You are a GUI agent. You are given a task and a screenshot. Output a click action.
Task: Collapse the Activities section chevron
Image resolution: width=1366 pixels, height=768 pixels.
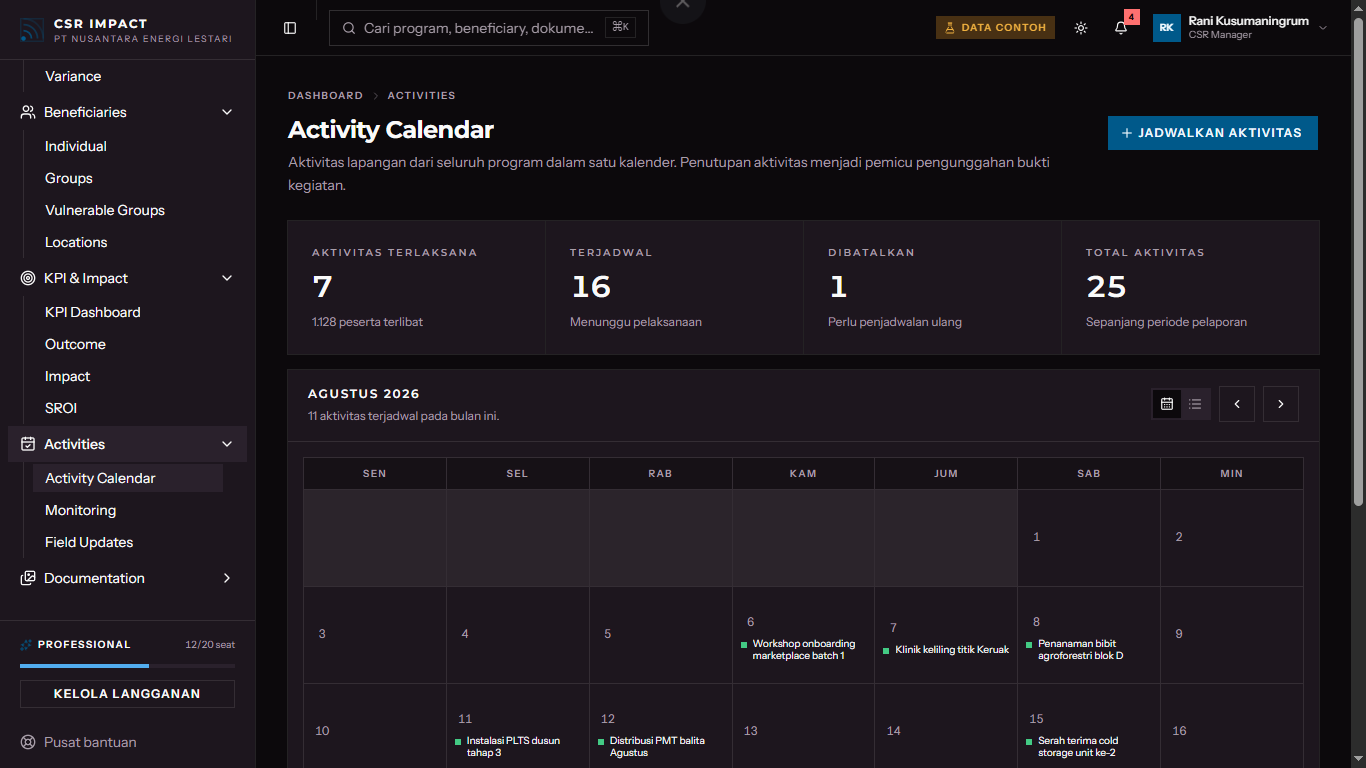click(x=227, y=444)
